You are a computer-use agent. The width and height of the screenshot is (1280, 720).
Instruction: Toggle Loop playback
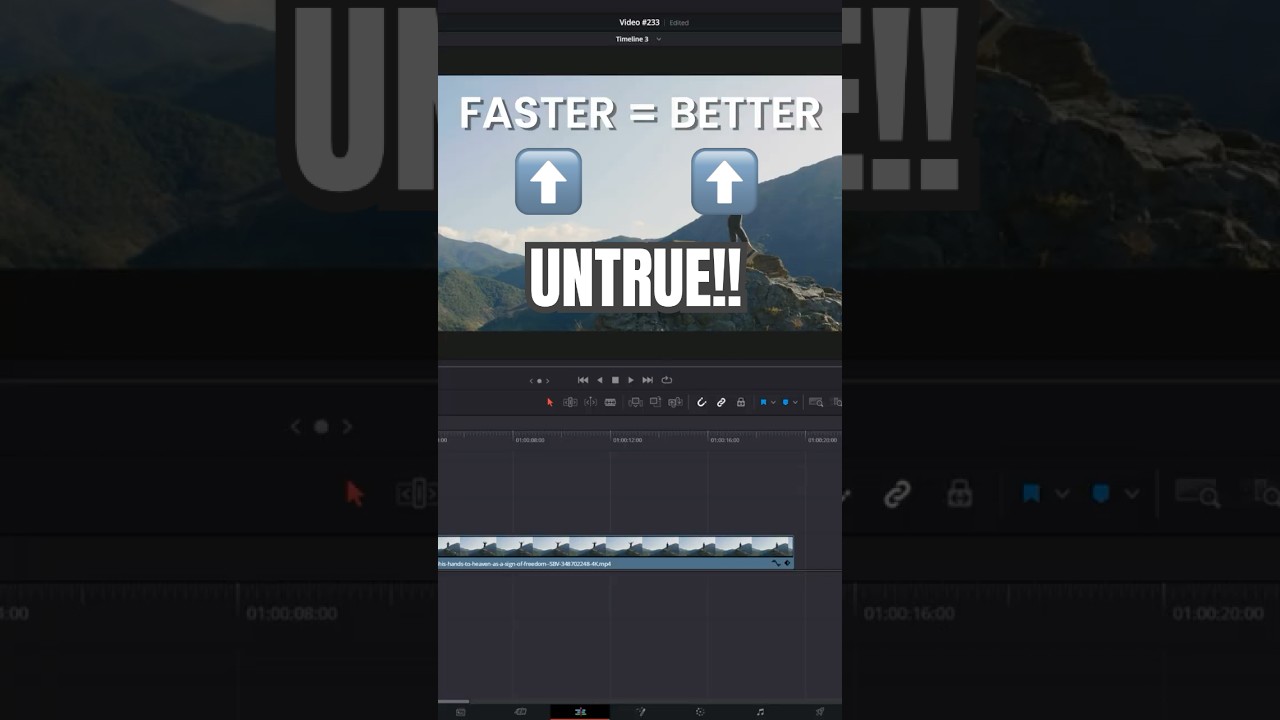[x=667, y=380]
